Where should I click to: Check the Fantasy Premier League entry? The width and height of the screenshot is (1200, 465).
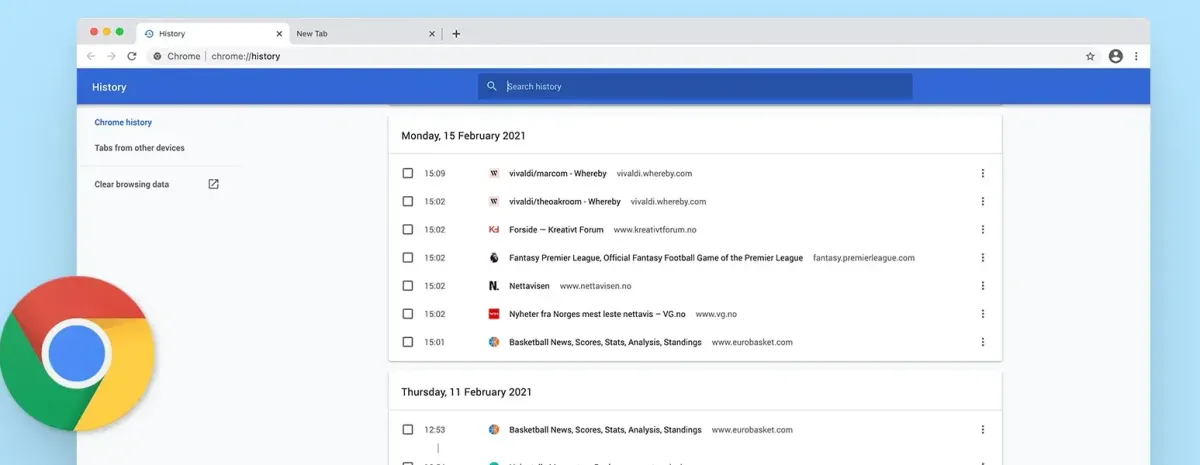(x=408, y=257)
